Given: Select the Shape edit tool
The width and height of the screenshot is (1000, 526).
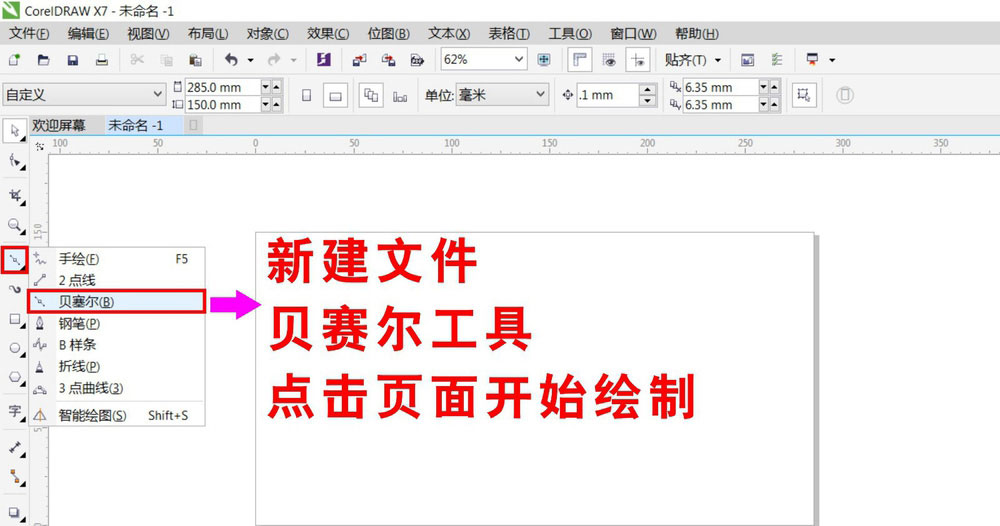Looking at the screenshot, I should coord(15,161).
